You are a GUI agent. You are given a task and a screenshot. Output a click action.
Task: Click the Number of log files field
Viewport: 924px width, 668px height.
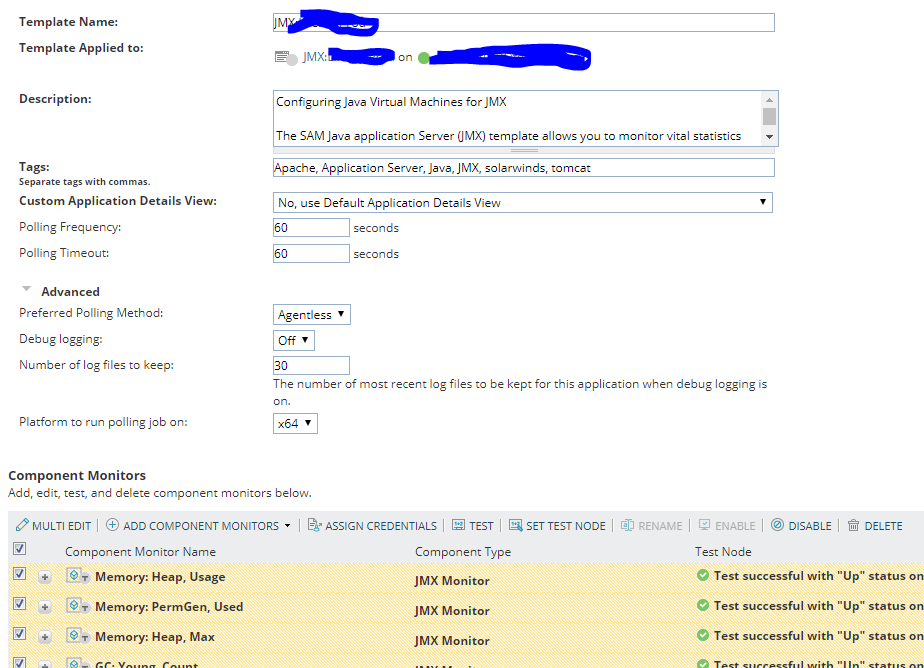(311, 365)
